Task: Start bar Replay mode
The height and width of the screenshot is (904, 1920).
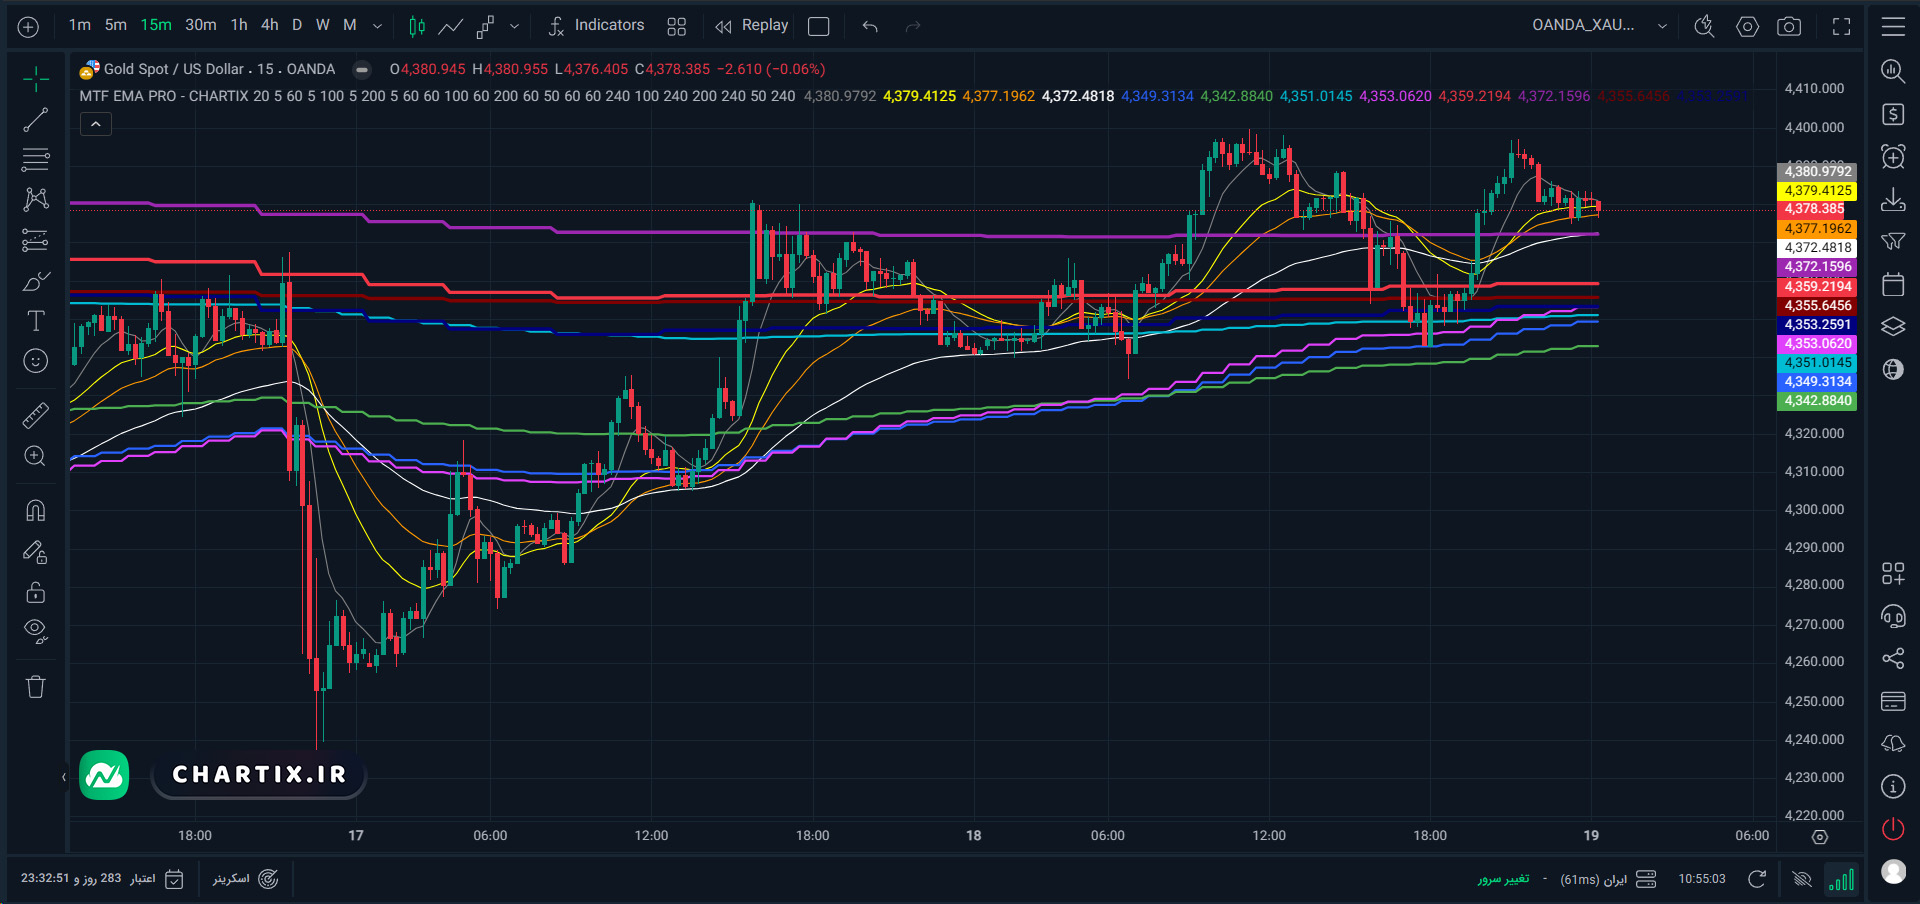Action: 752,25
